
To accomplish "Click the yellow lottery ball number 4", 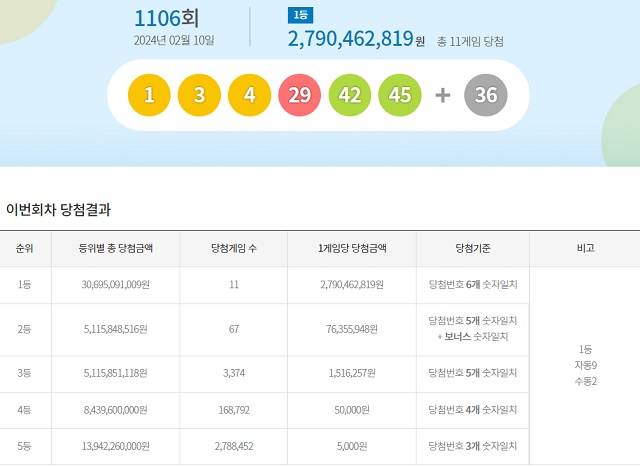I will coord(249,95).
